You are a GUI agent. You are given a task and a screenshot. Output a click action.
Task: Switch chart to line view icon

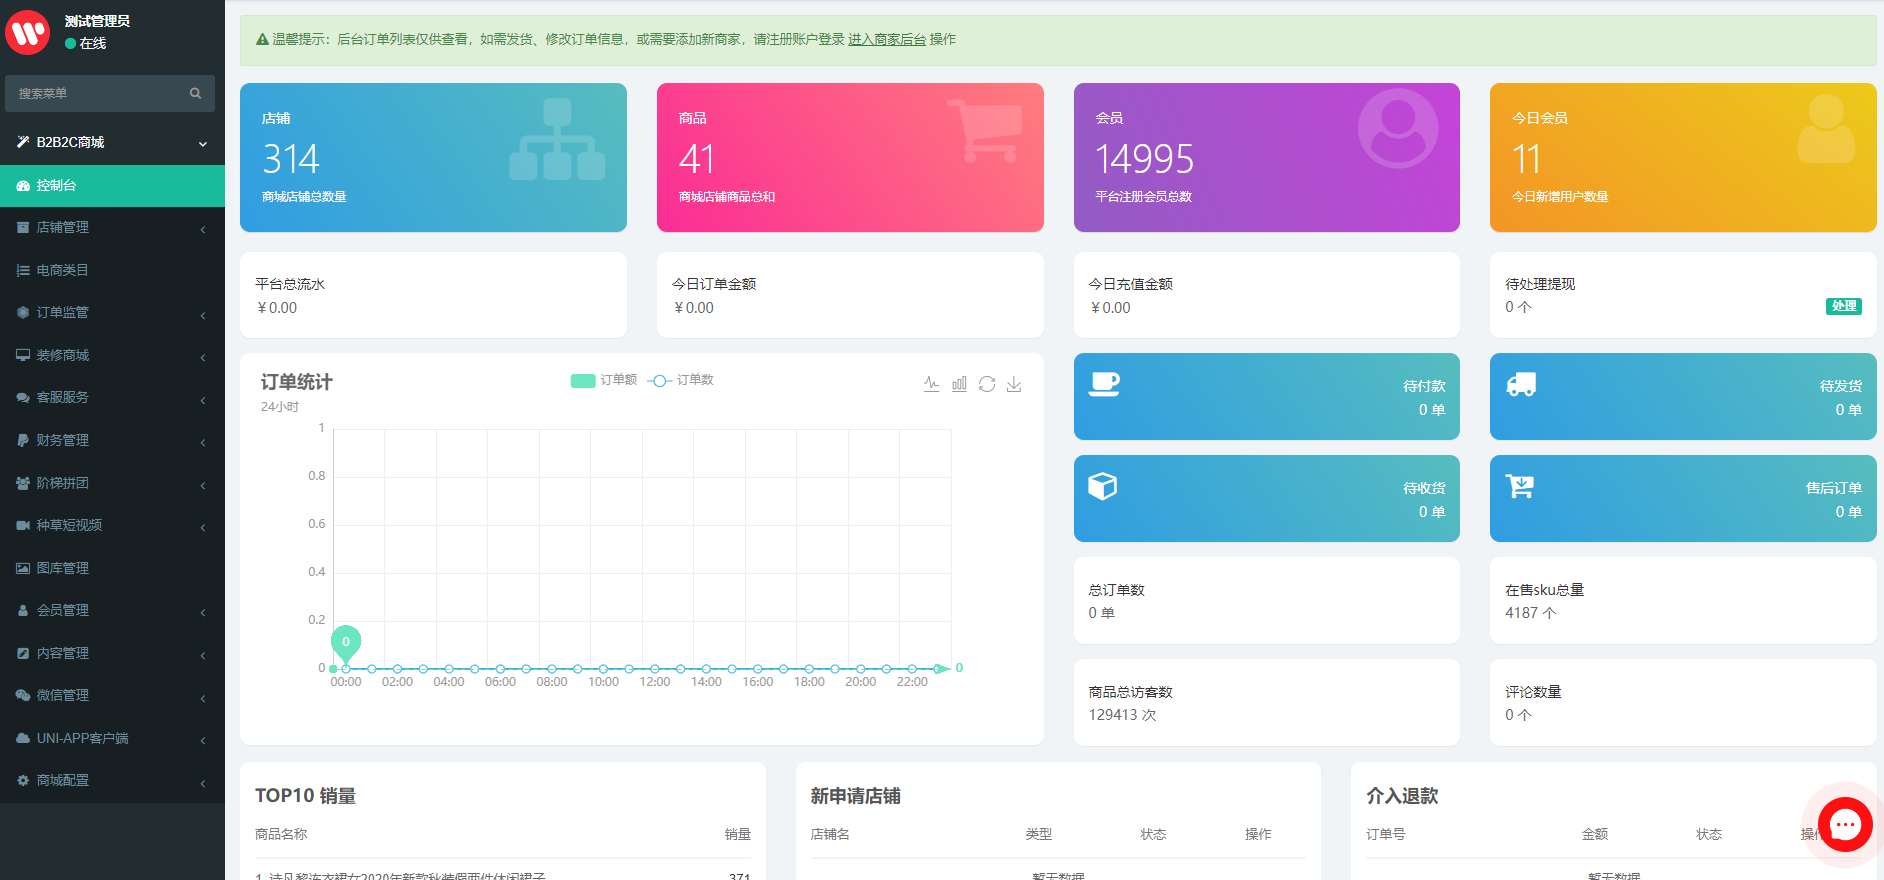[x=931, y=384]
